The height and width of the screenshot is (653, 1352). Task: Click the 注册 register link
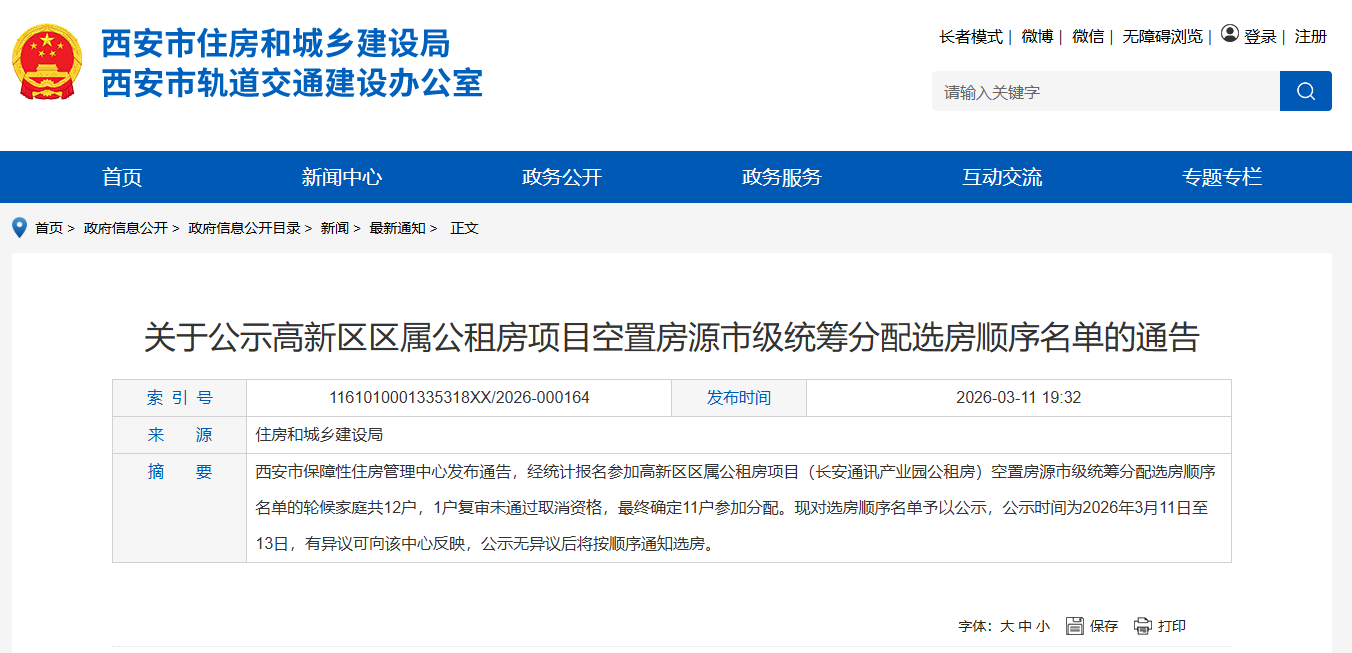1310,37
